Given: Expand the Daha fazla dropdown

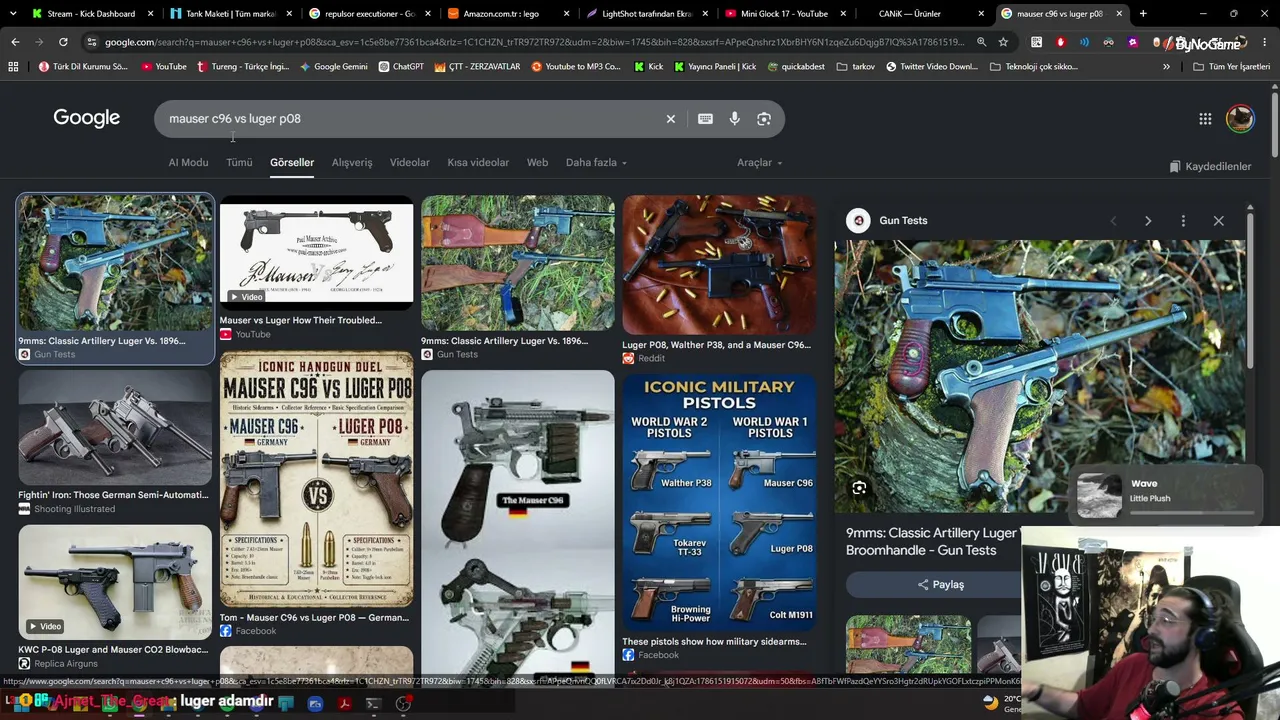Looking at the screenshot, I should click(596, 163).
